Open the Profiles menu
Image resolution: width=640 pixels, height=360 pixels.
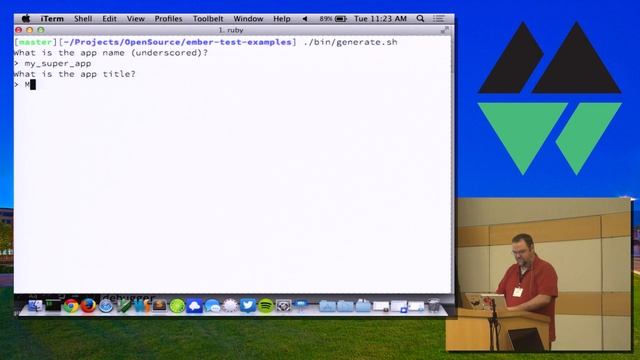(168, 19)
